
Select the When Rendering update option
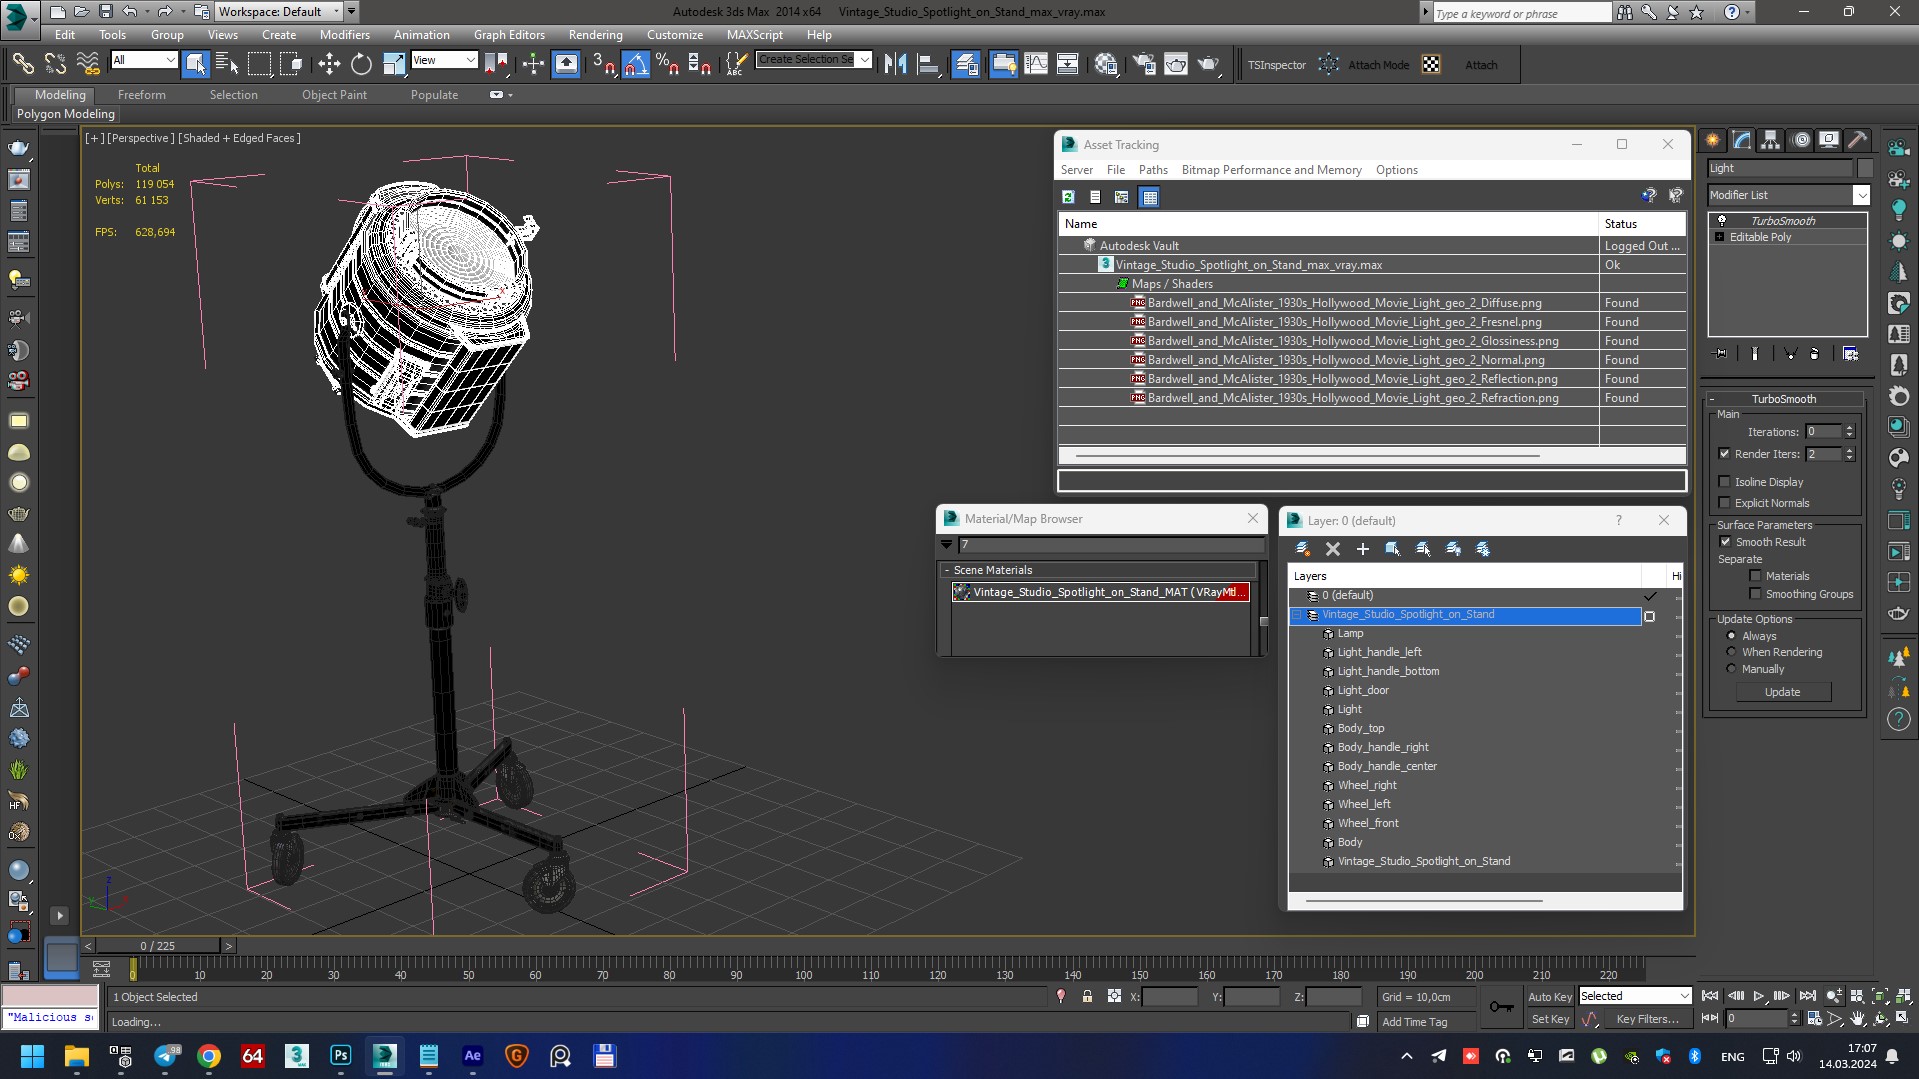pyautogui.click(x=1732, y=652)
